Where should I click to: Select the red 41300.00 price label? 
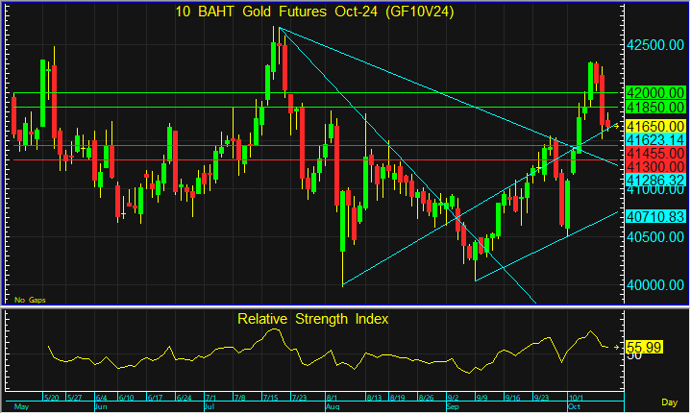point(656,167)
